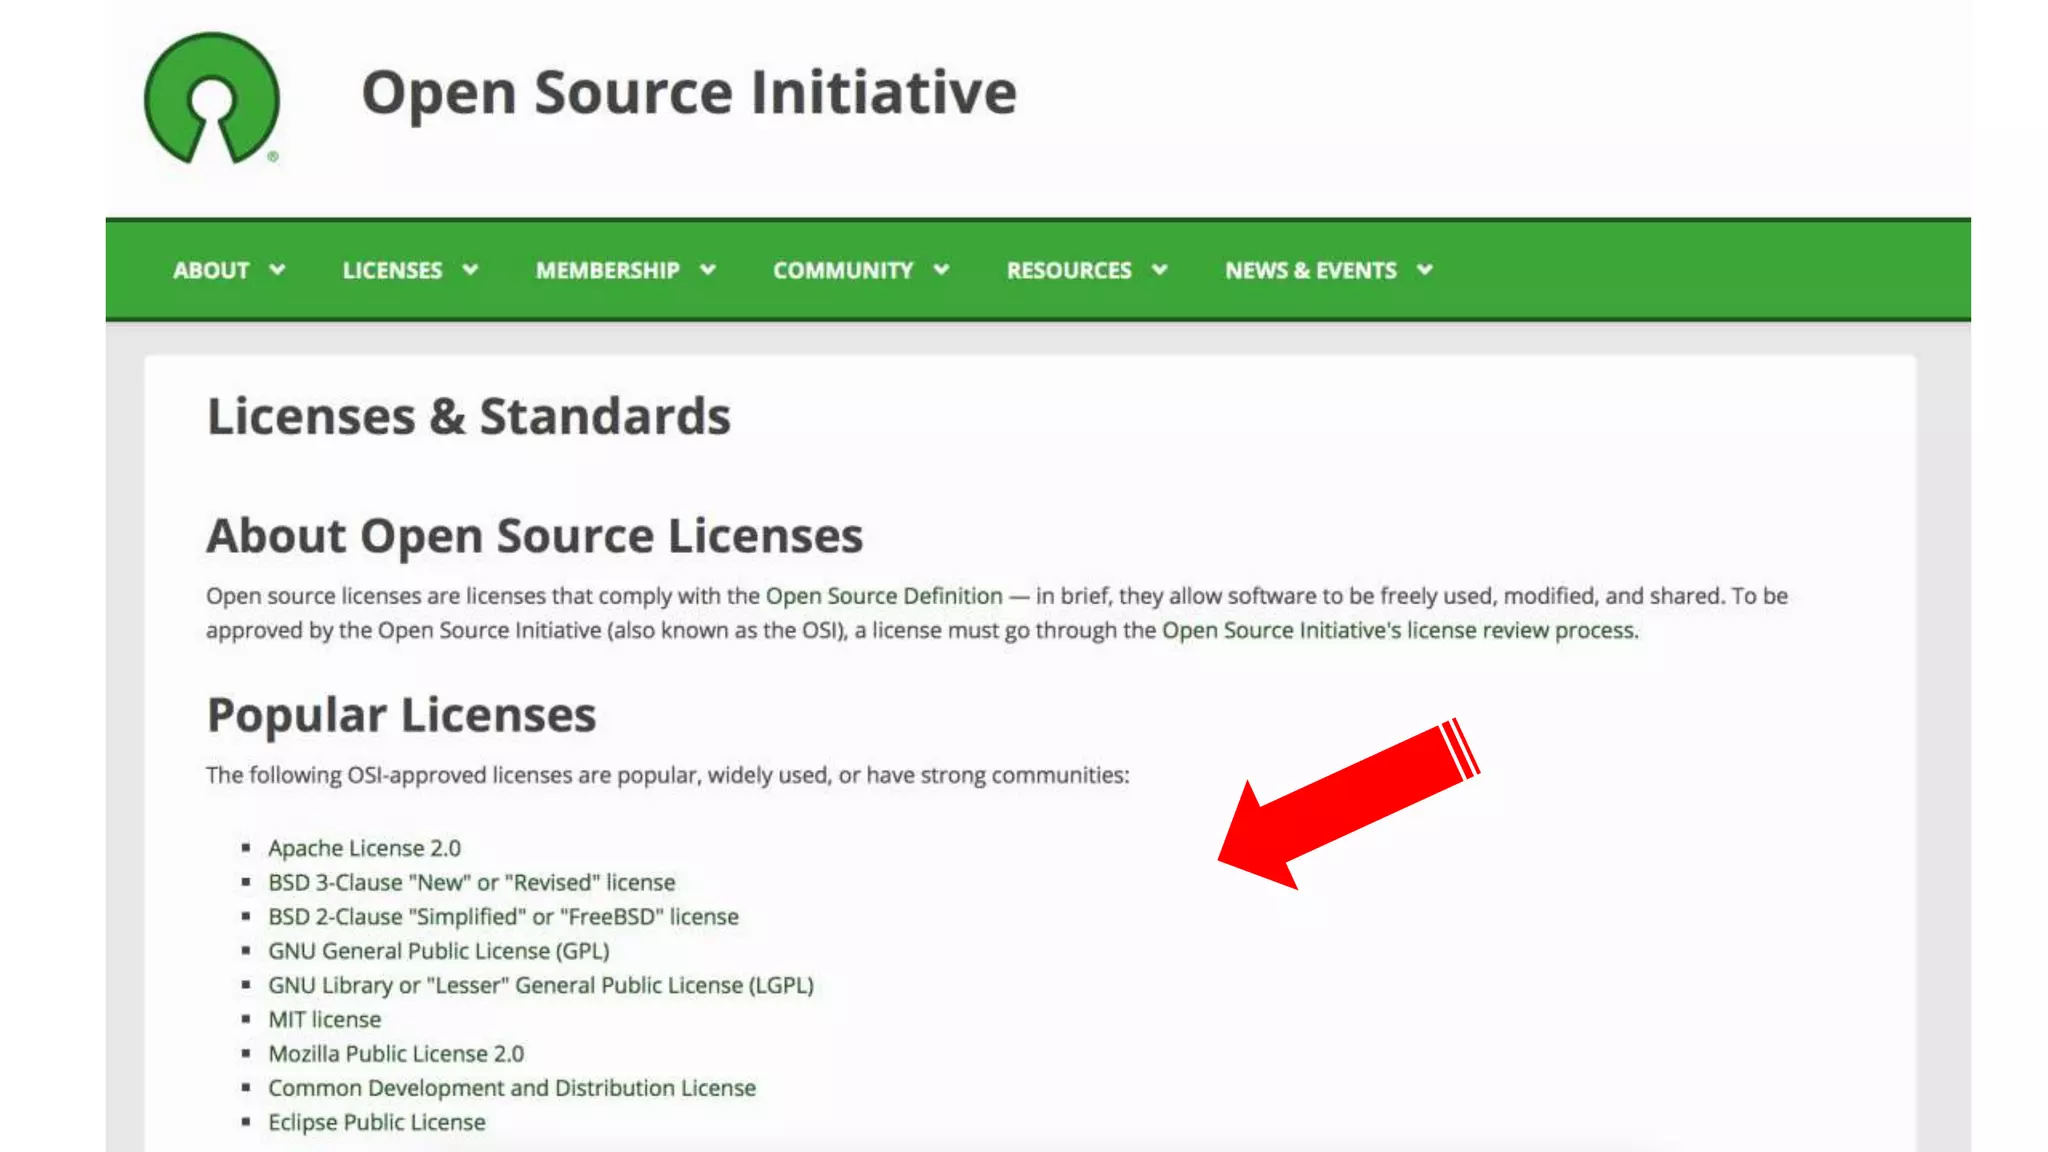This screenshot has height=1152, width=2048.
Task: Open Mozilla Public License 2.0 link
Action: [395, 1054]
